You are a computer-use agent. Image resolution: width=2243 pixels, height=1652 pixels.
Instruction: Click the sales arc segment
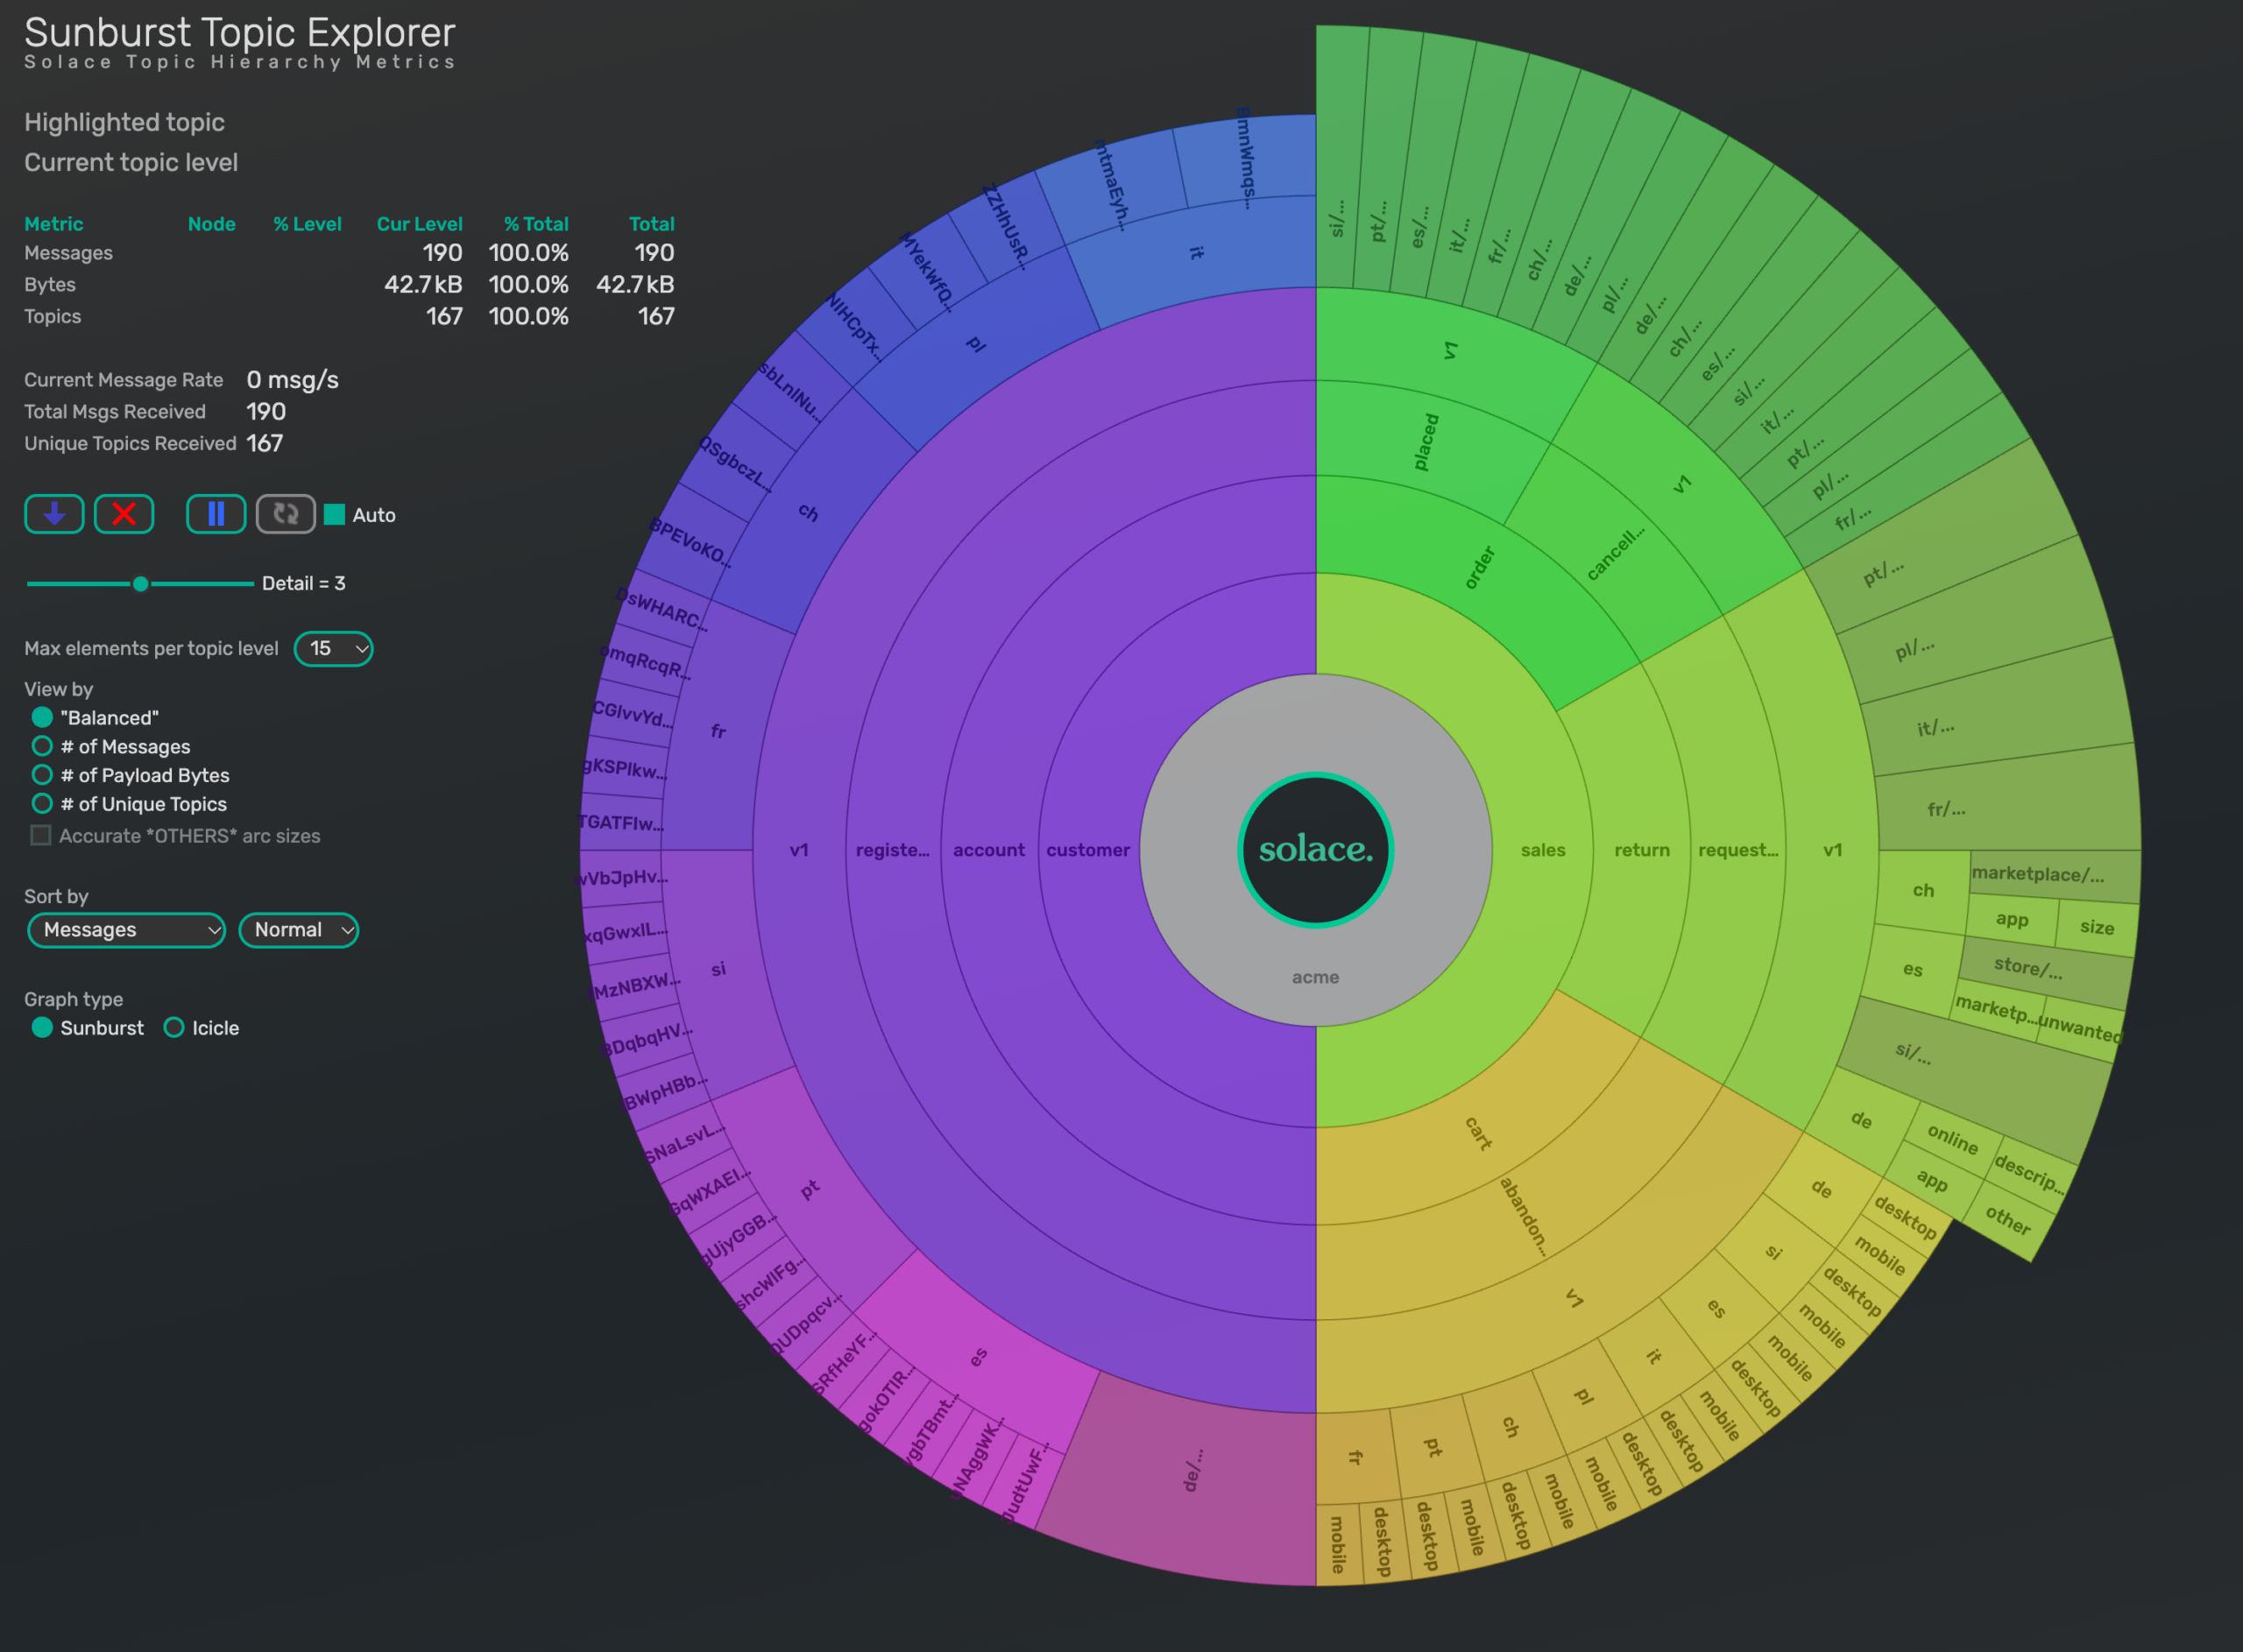point(1543,850)
